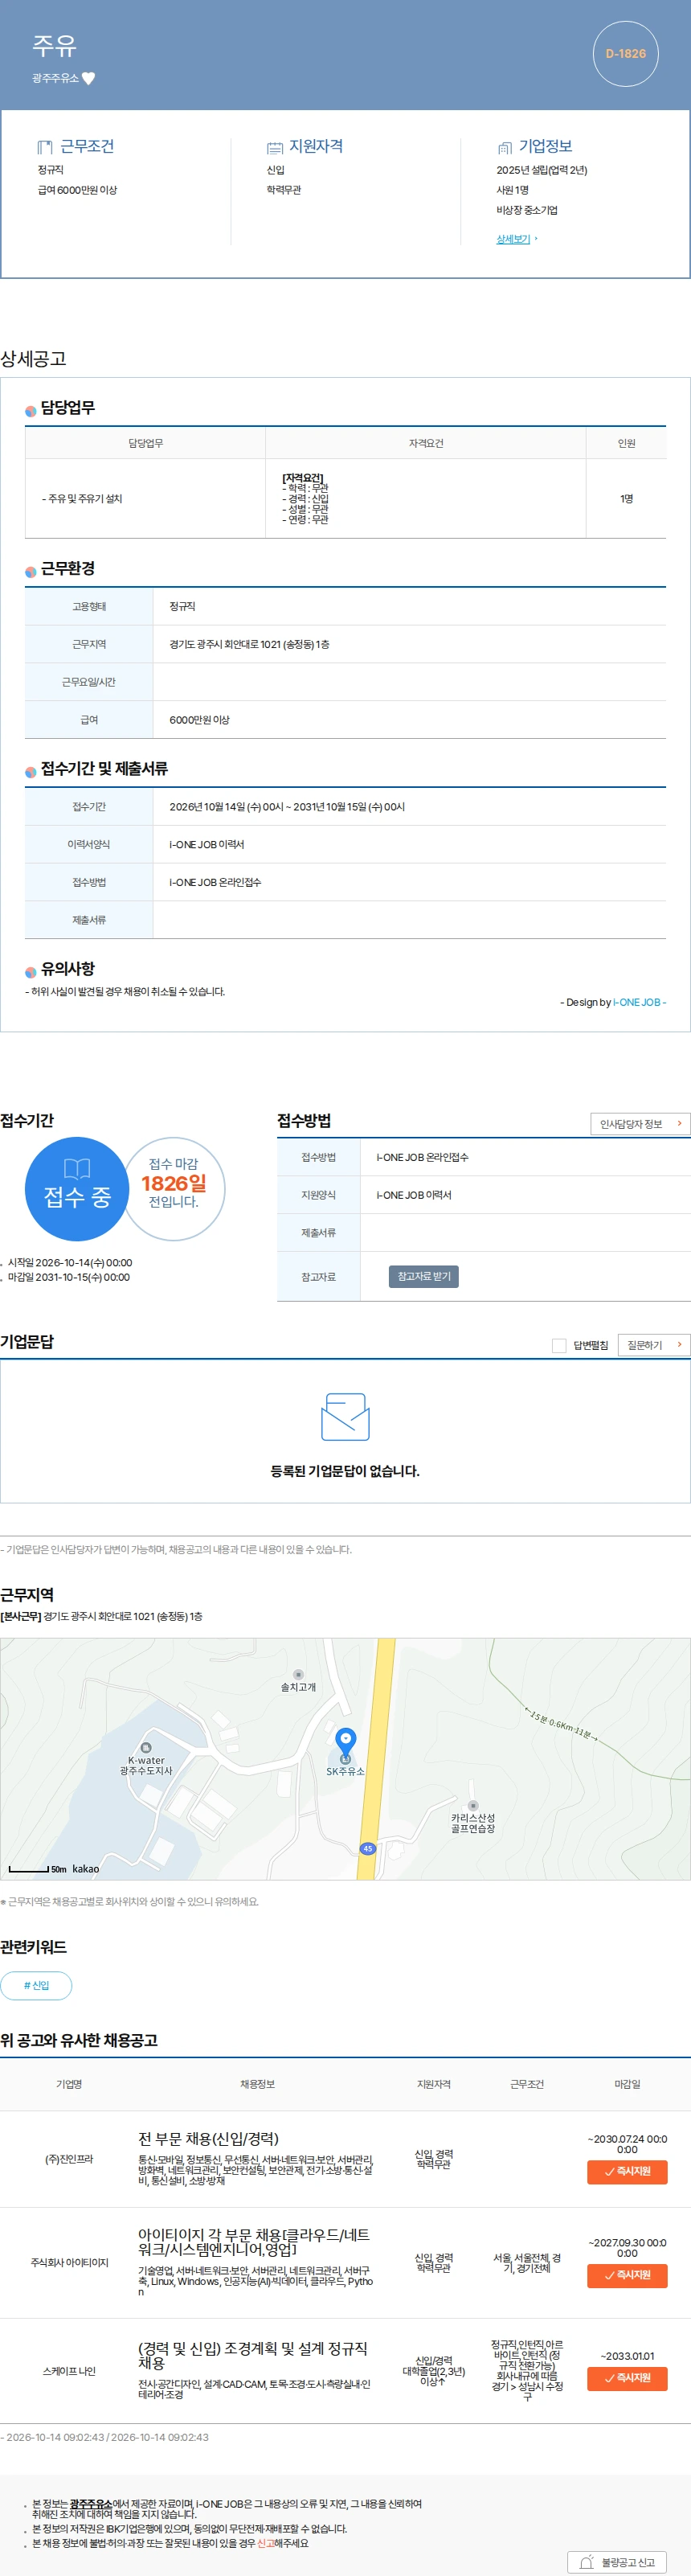Screen dimensions: 691x2576
Task: Click the application period 2026년 10월 14일 text
Action: click(287, 807)
